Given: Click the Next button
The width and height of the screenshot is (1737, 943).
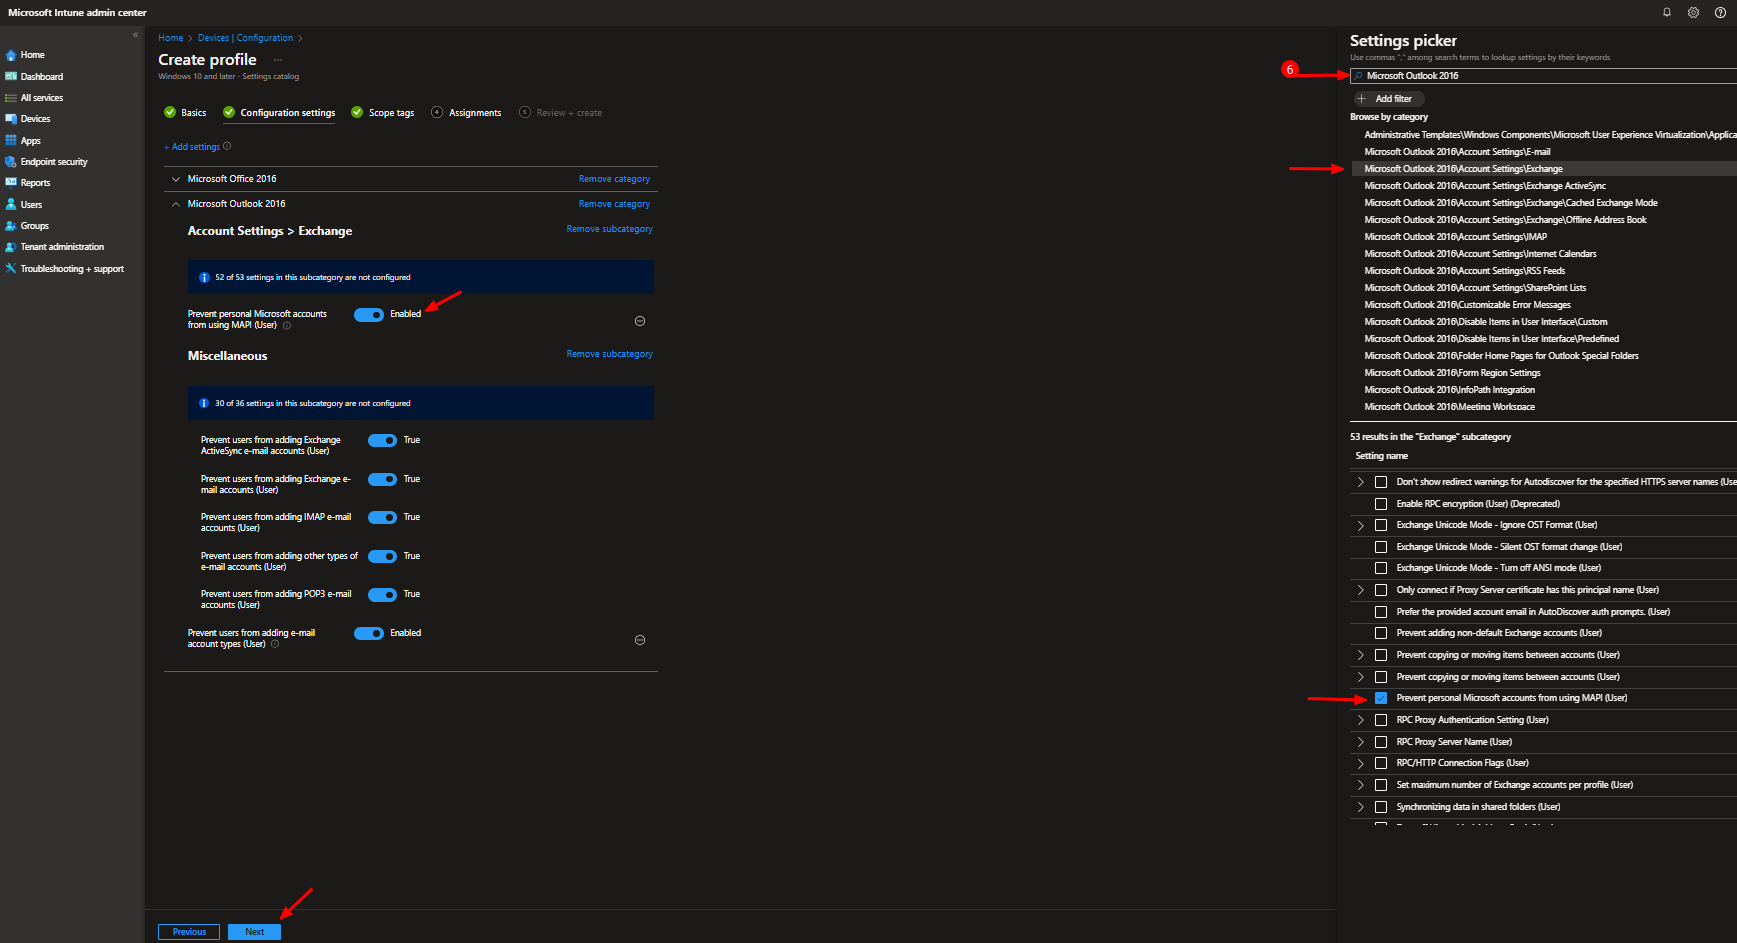Looking at the screenshot, I should click(x=255, y=932).
